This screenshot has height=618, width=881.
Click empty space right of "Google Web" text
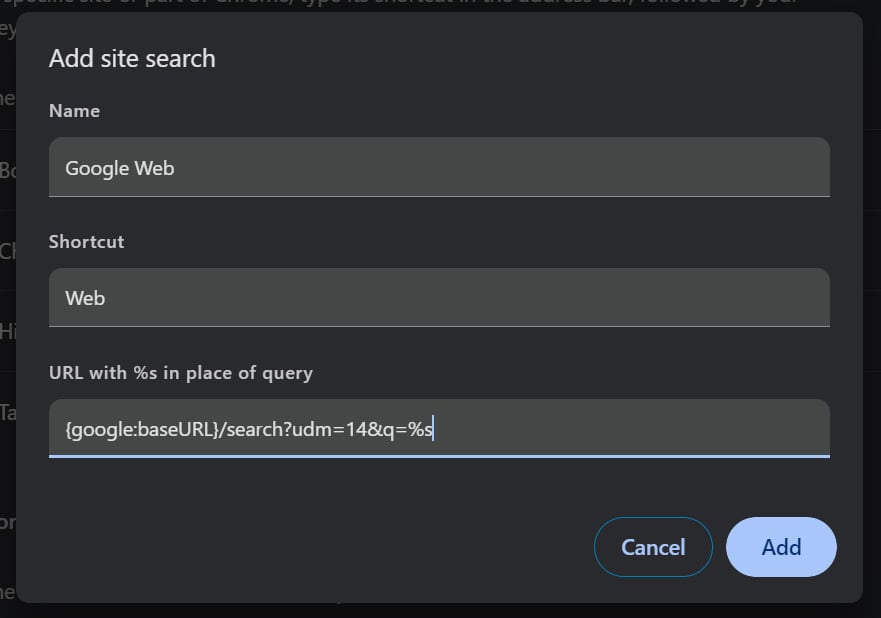(x=500, y=168)
